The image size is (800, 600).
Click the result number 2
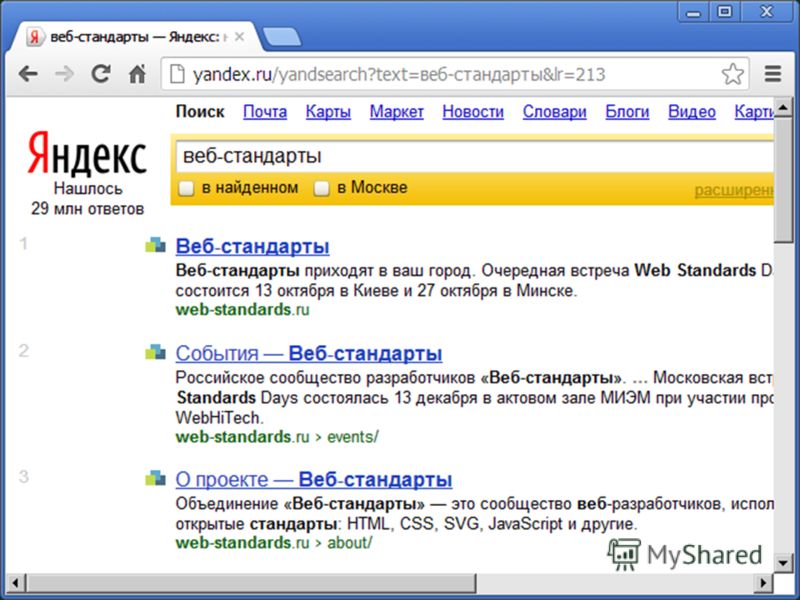(23, 351)
